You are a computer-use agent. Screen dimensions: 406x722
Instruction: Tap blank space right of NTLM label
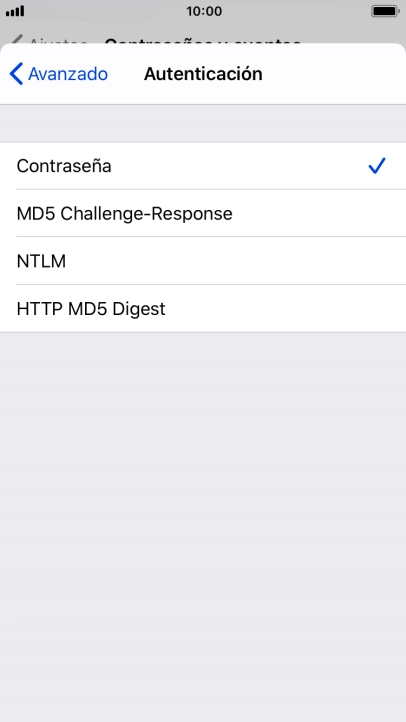[x=235, y=261]
